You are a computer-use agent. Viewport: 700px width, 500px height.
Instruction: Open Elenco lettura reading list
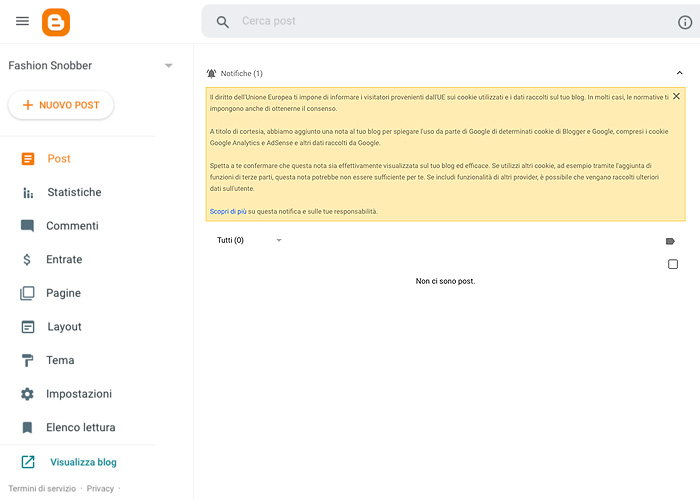point(80,428)
